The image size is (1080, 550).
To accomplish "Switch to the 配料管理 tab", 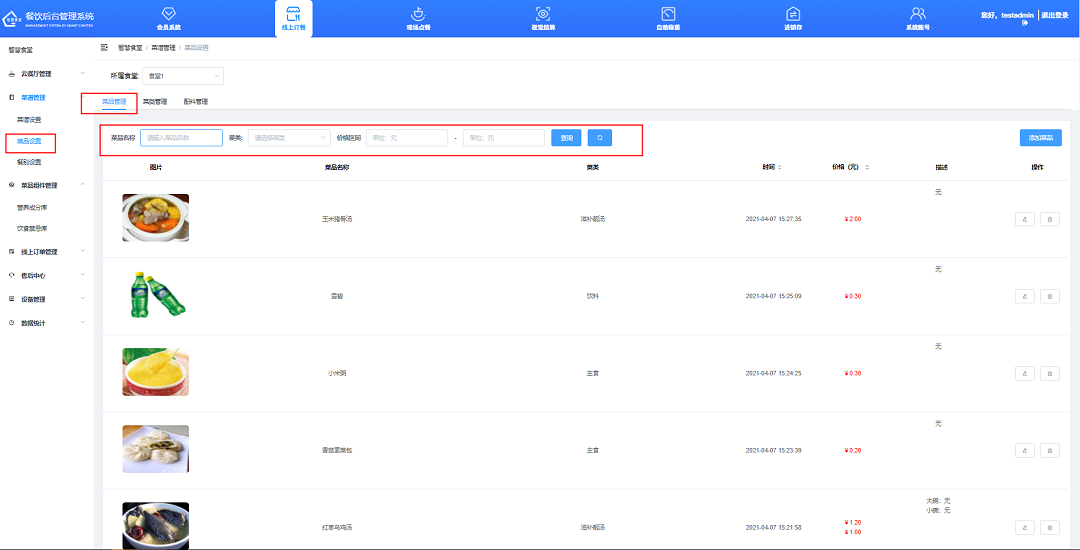I will 196,102.
